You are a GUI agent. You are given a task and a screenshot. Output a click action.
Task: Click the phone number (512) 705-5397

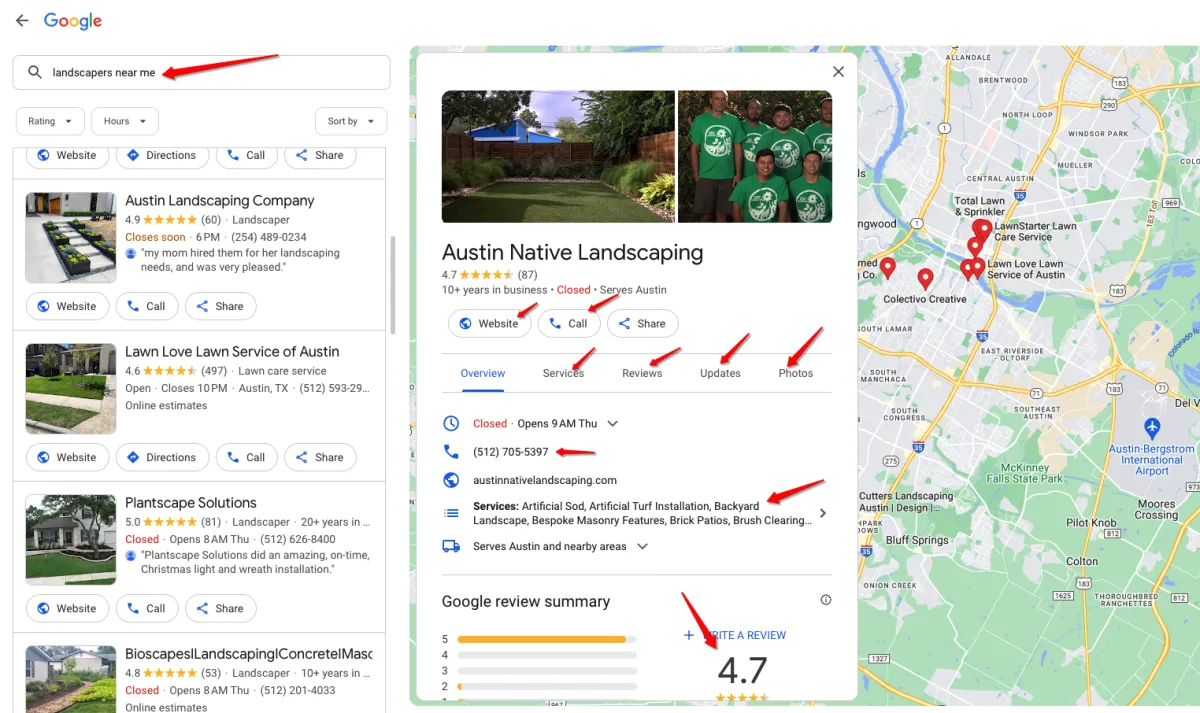[511, 452]
